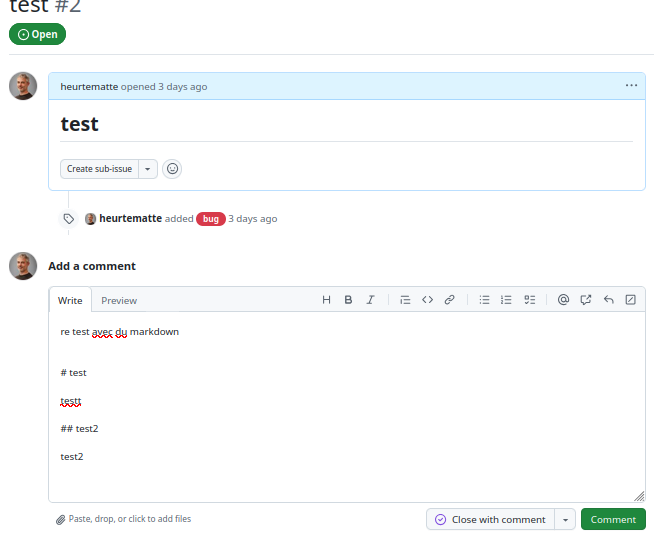The height and width of the screenshot is (552, 654).
Task: Expand the Create sub-issue dropdown arrow
Action: [x=148, y=169]
